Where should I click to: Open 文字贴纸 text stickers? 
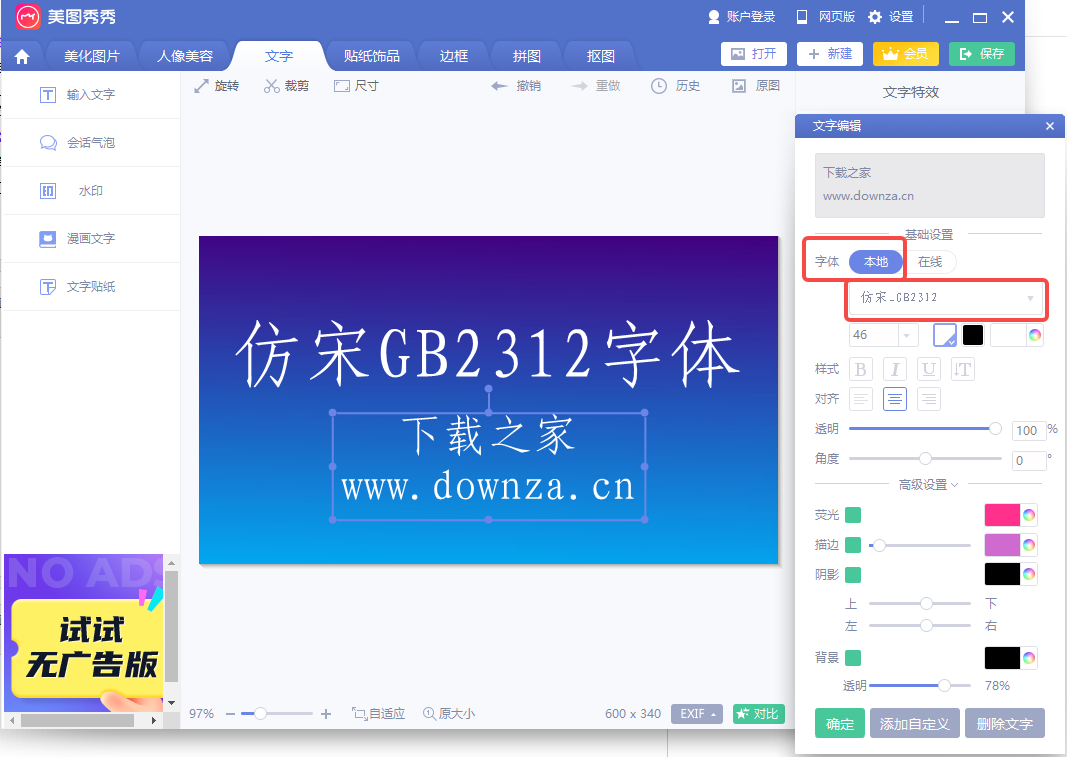click(91, 287)
